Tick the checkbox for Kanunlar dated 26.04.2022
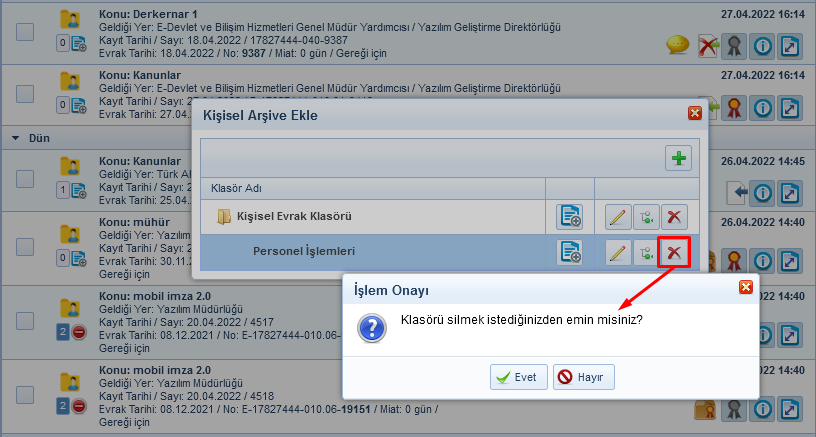This screenshot has width=816, height=437. (x=25, y=179)
